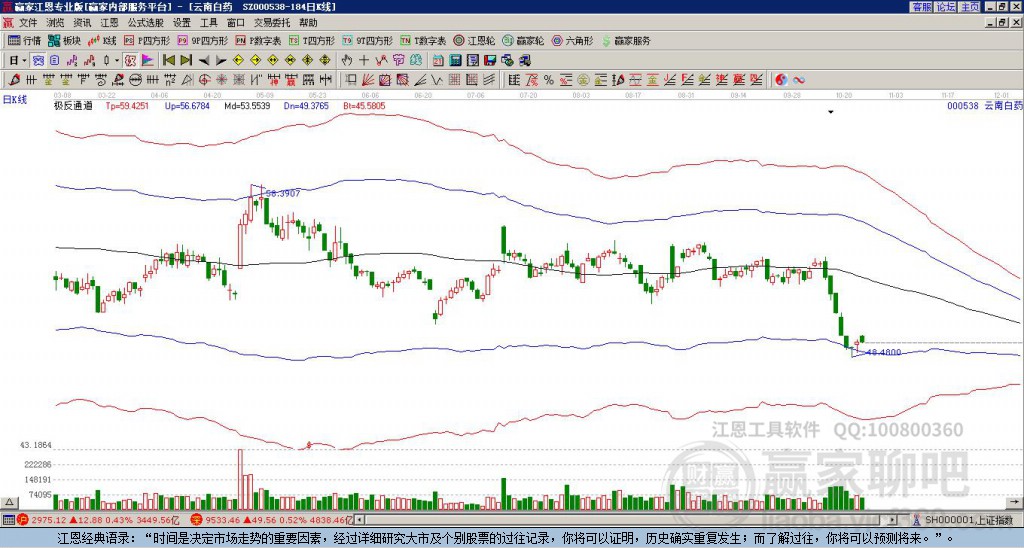
Task: Open T数字表 tool
Action: pyautogui.click(x=423, y=40)
